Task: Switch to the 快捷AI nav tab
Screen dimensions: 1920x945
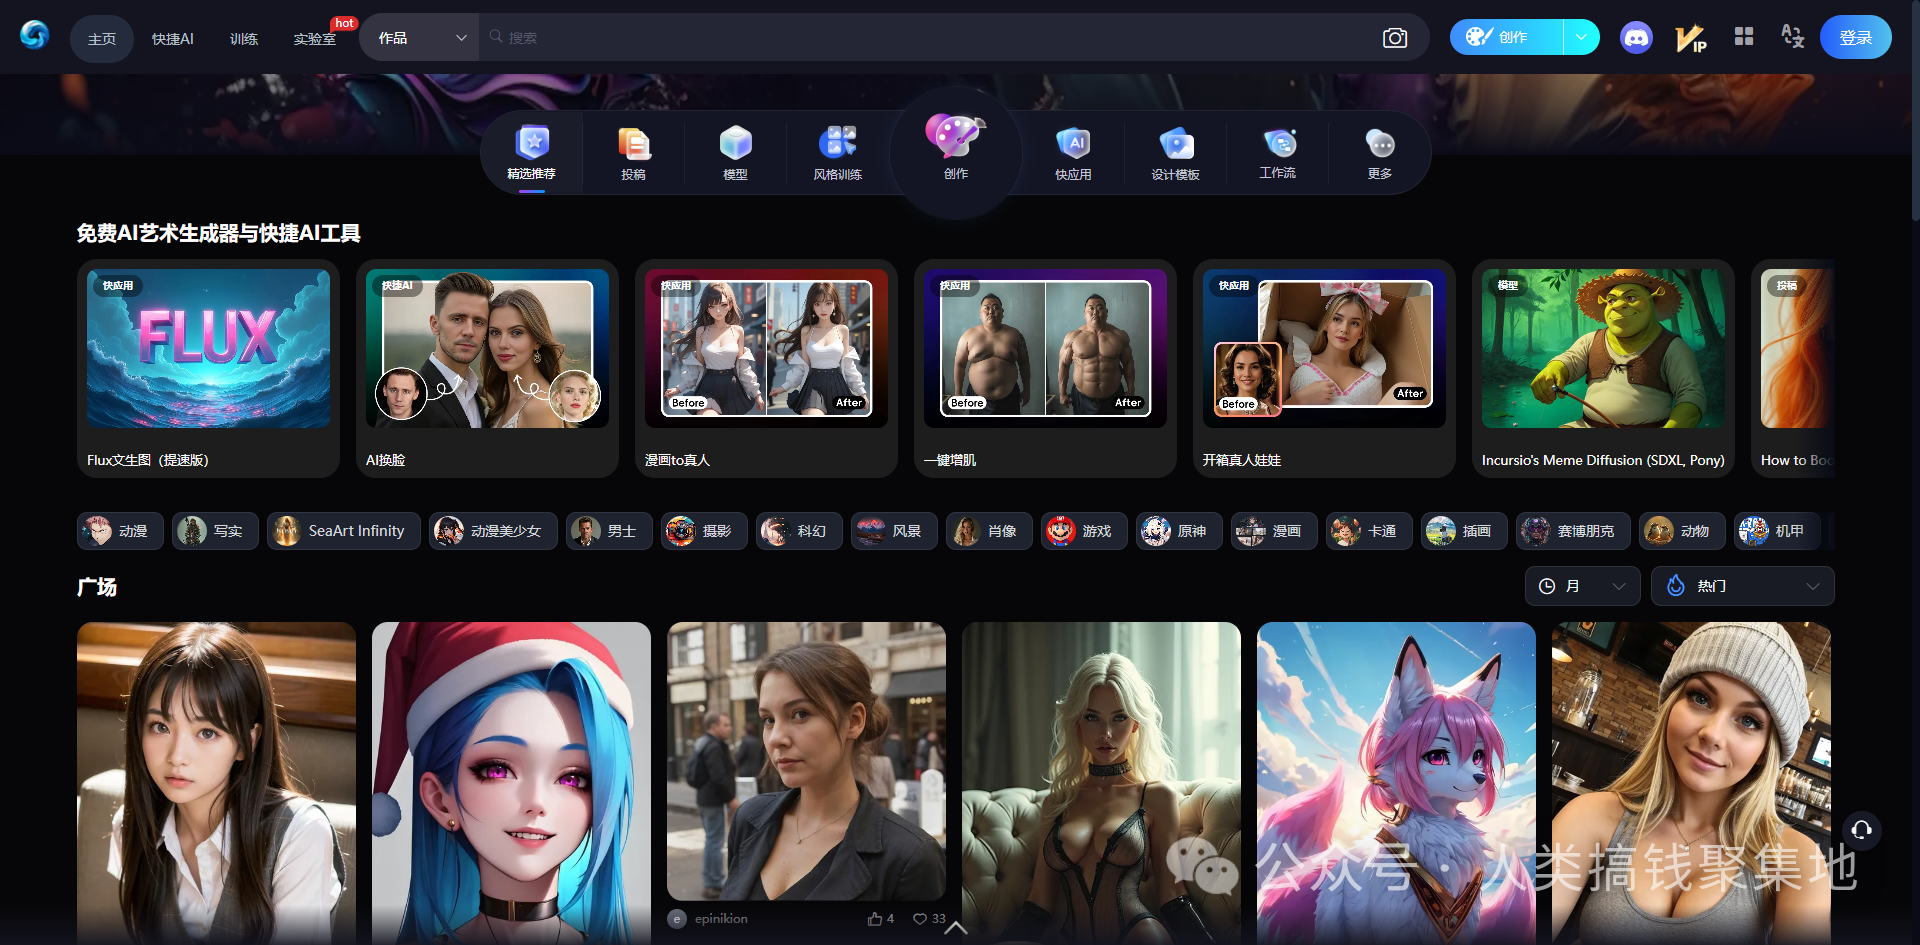Action: click(172, 39)
